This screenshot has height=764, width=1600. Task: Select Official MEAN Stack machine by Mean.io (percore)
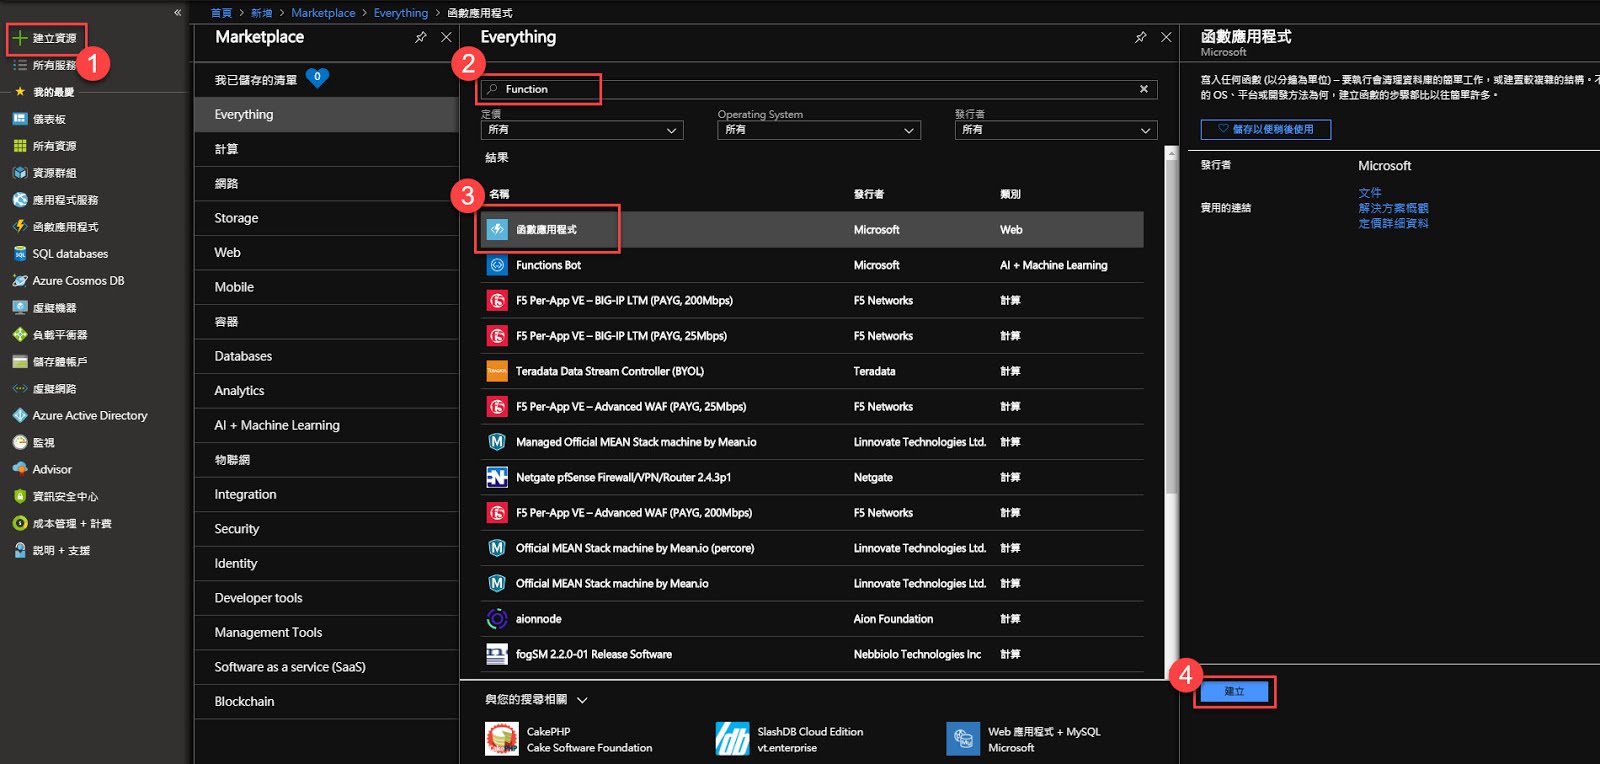[x=812, y=548]
